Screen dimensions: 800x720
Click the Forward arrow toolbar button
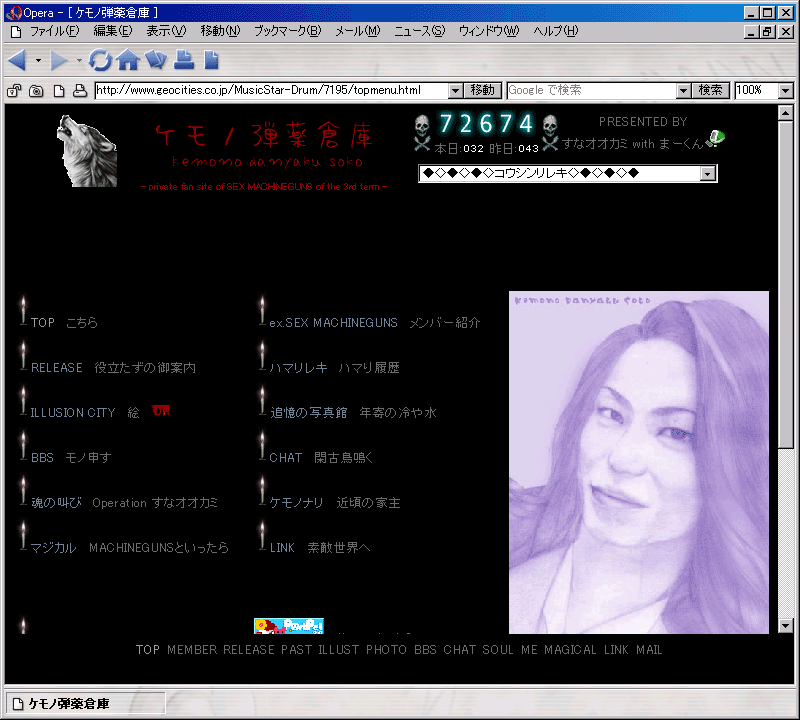click(58, 60)
